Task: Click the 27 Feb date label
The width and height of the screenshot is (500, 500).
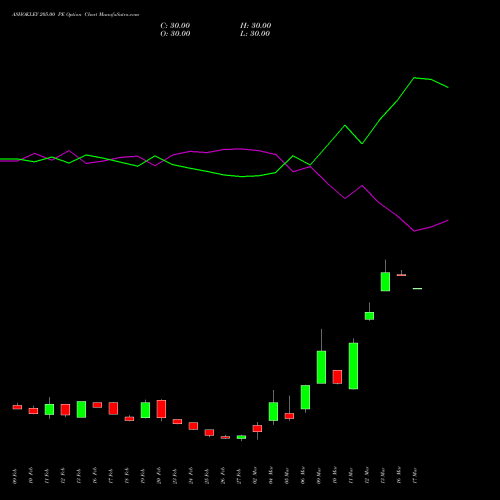Action: click(x=239, y=476)
